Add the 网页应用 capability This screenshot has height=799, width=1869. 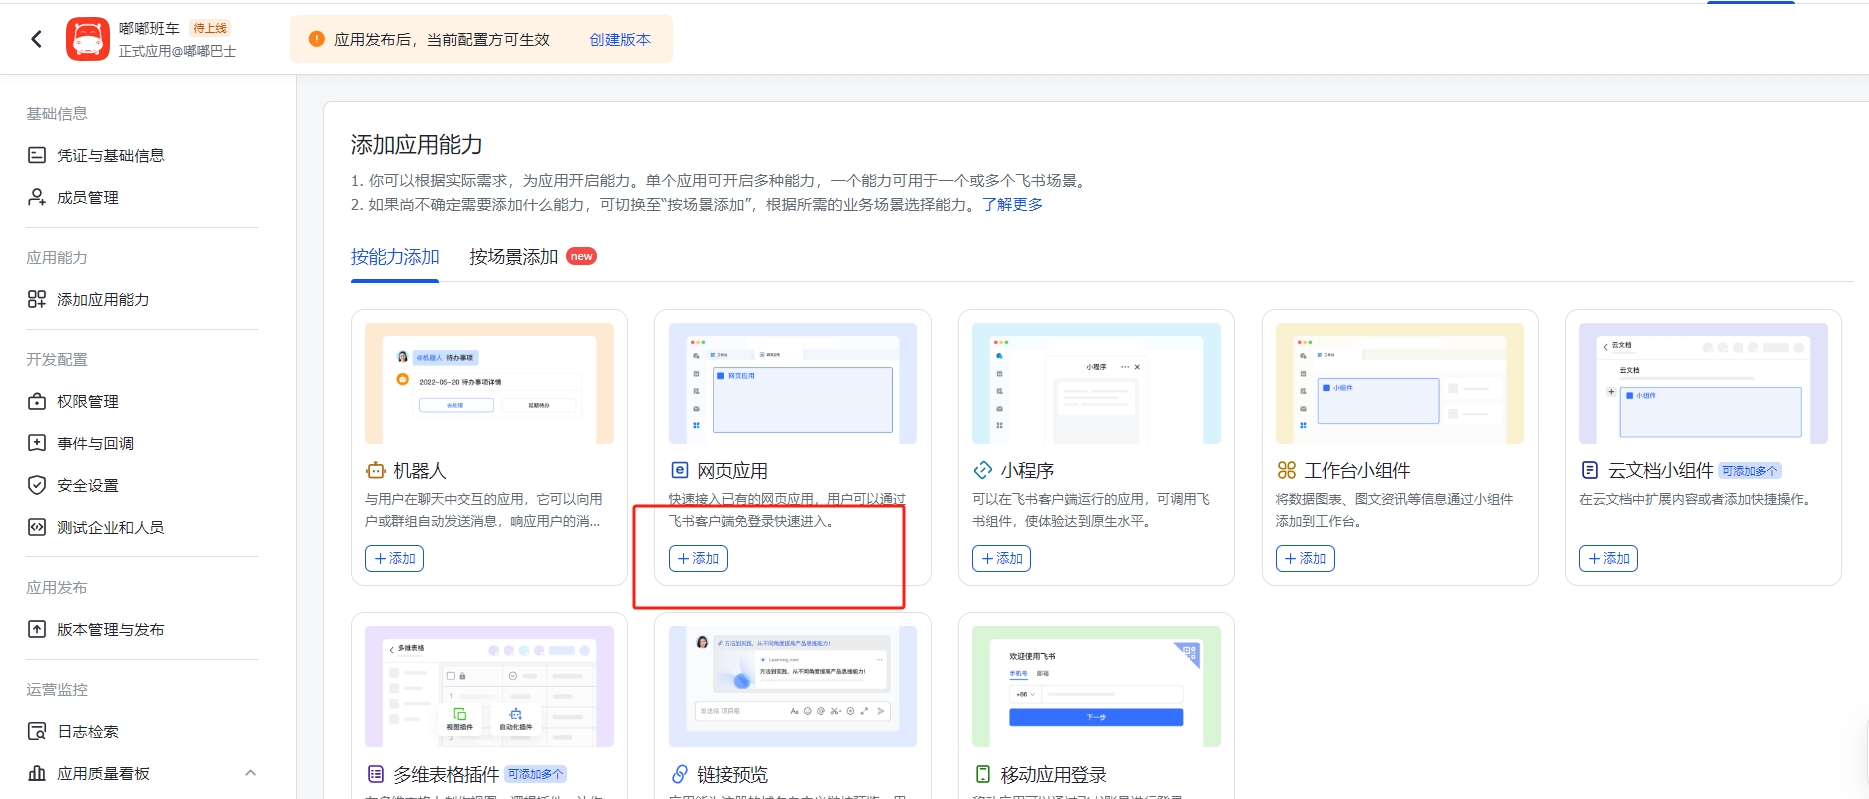698,558
